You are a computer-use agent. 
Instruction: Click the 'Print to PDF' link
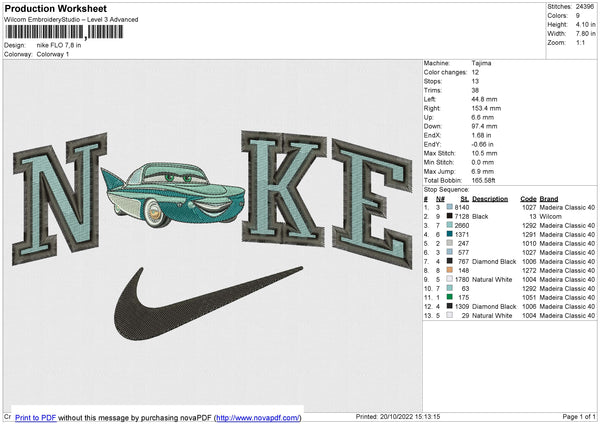tap(36, 417)
